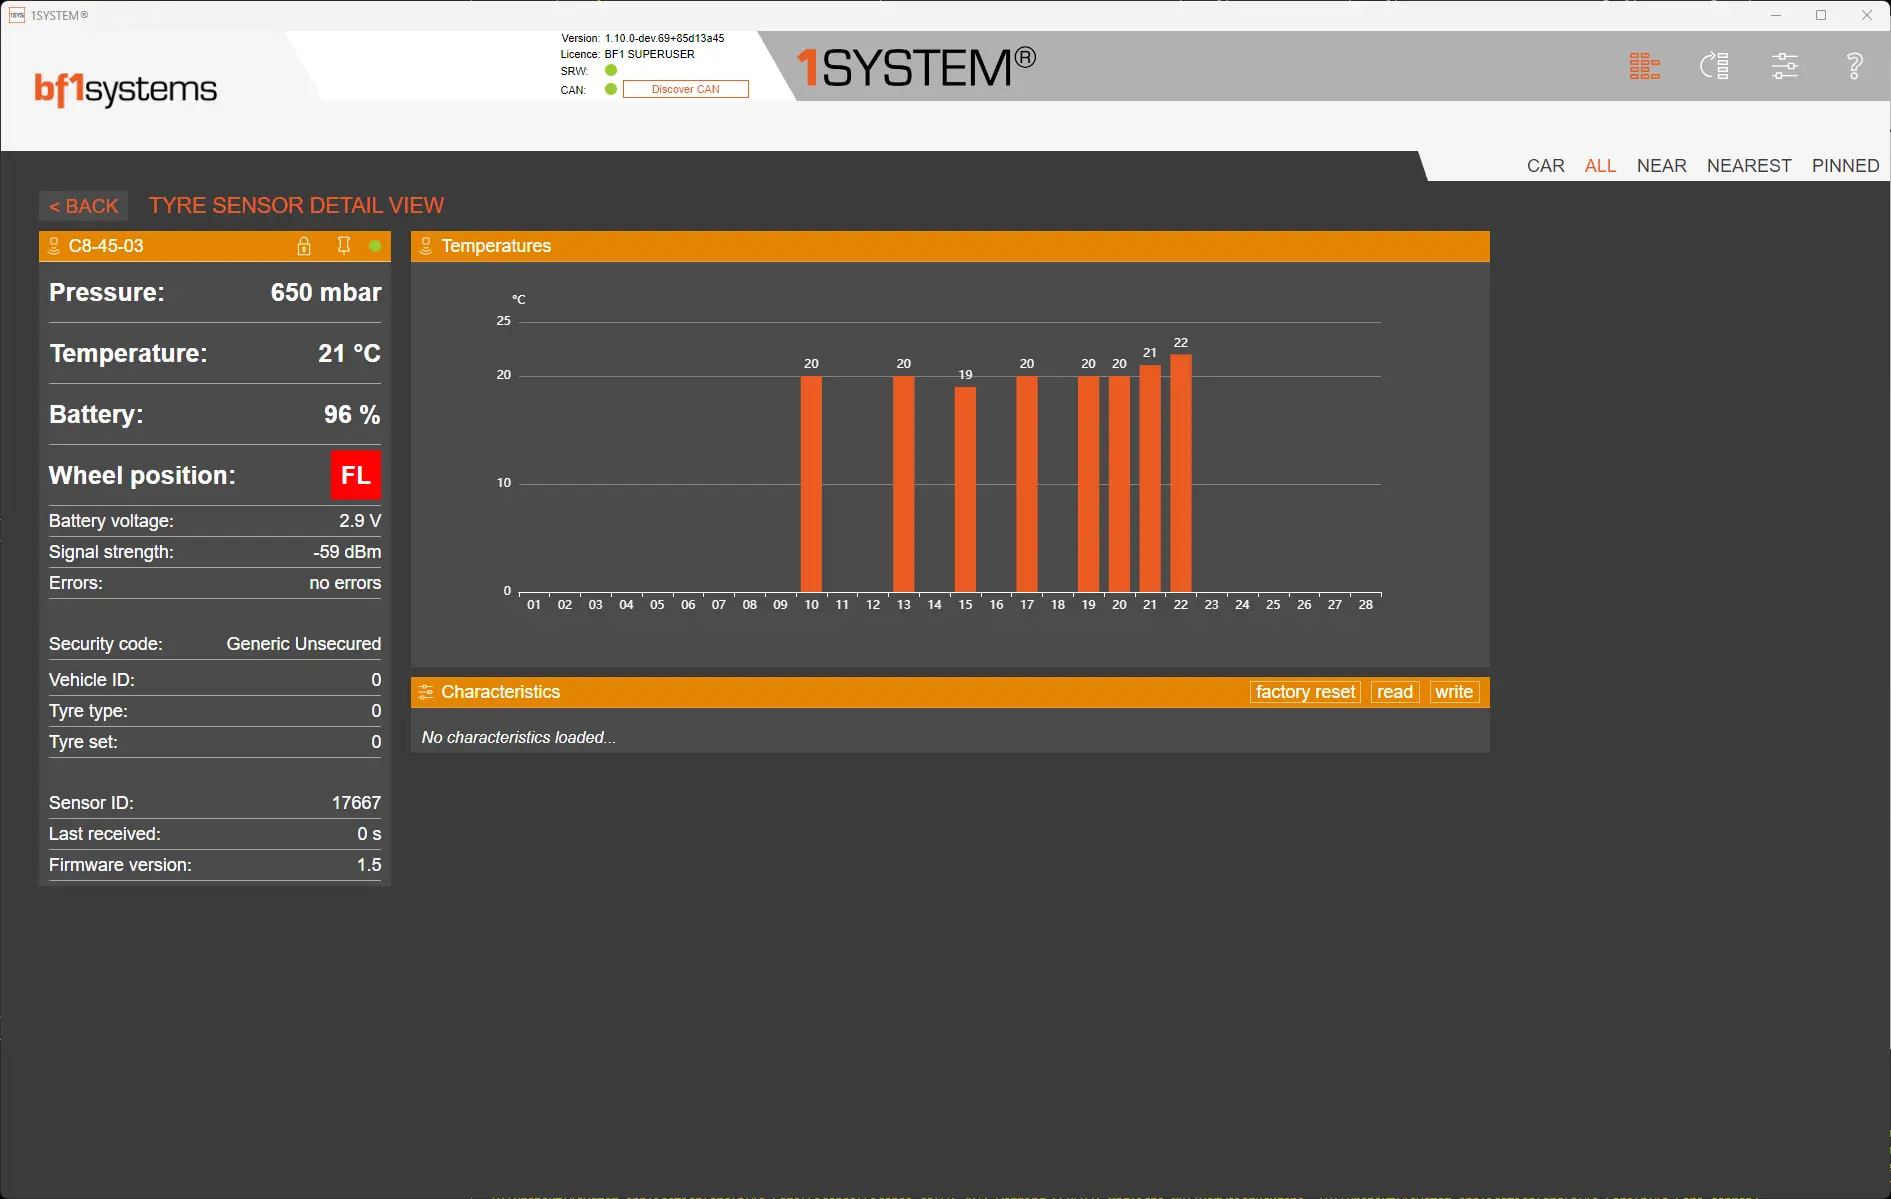Open the settings sliders icon
Viewport: 1891px width, 1199px height.
[1784, 67]
